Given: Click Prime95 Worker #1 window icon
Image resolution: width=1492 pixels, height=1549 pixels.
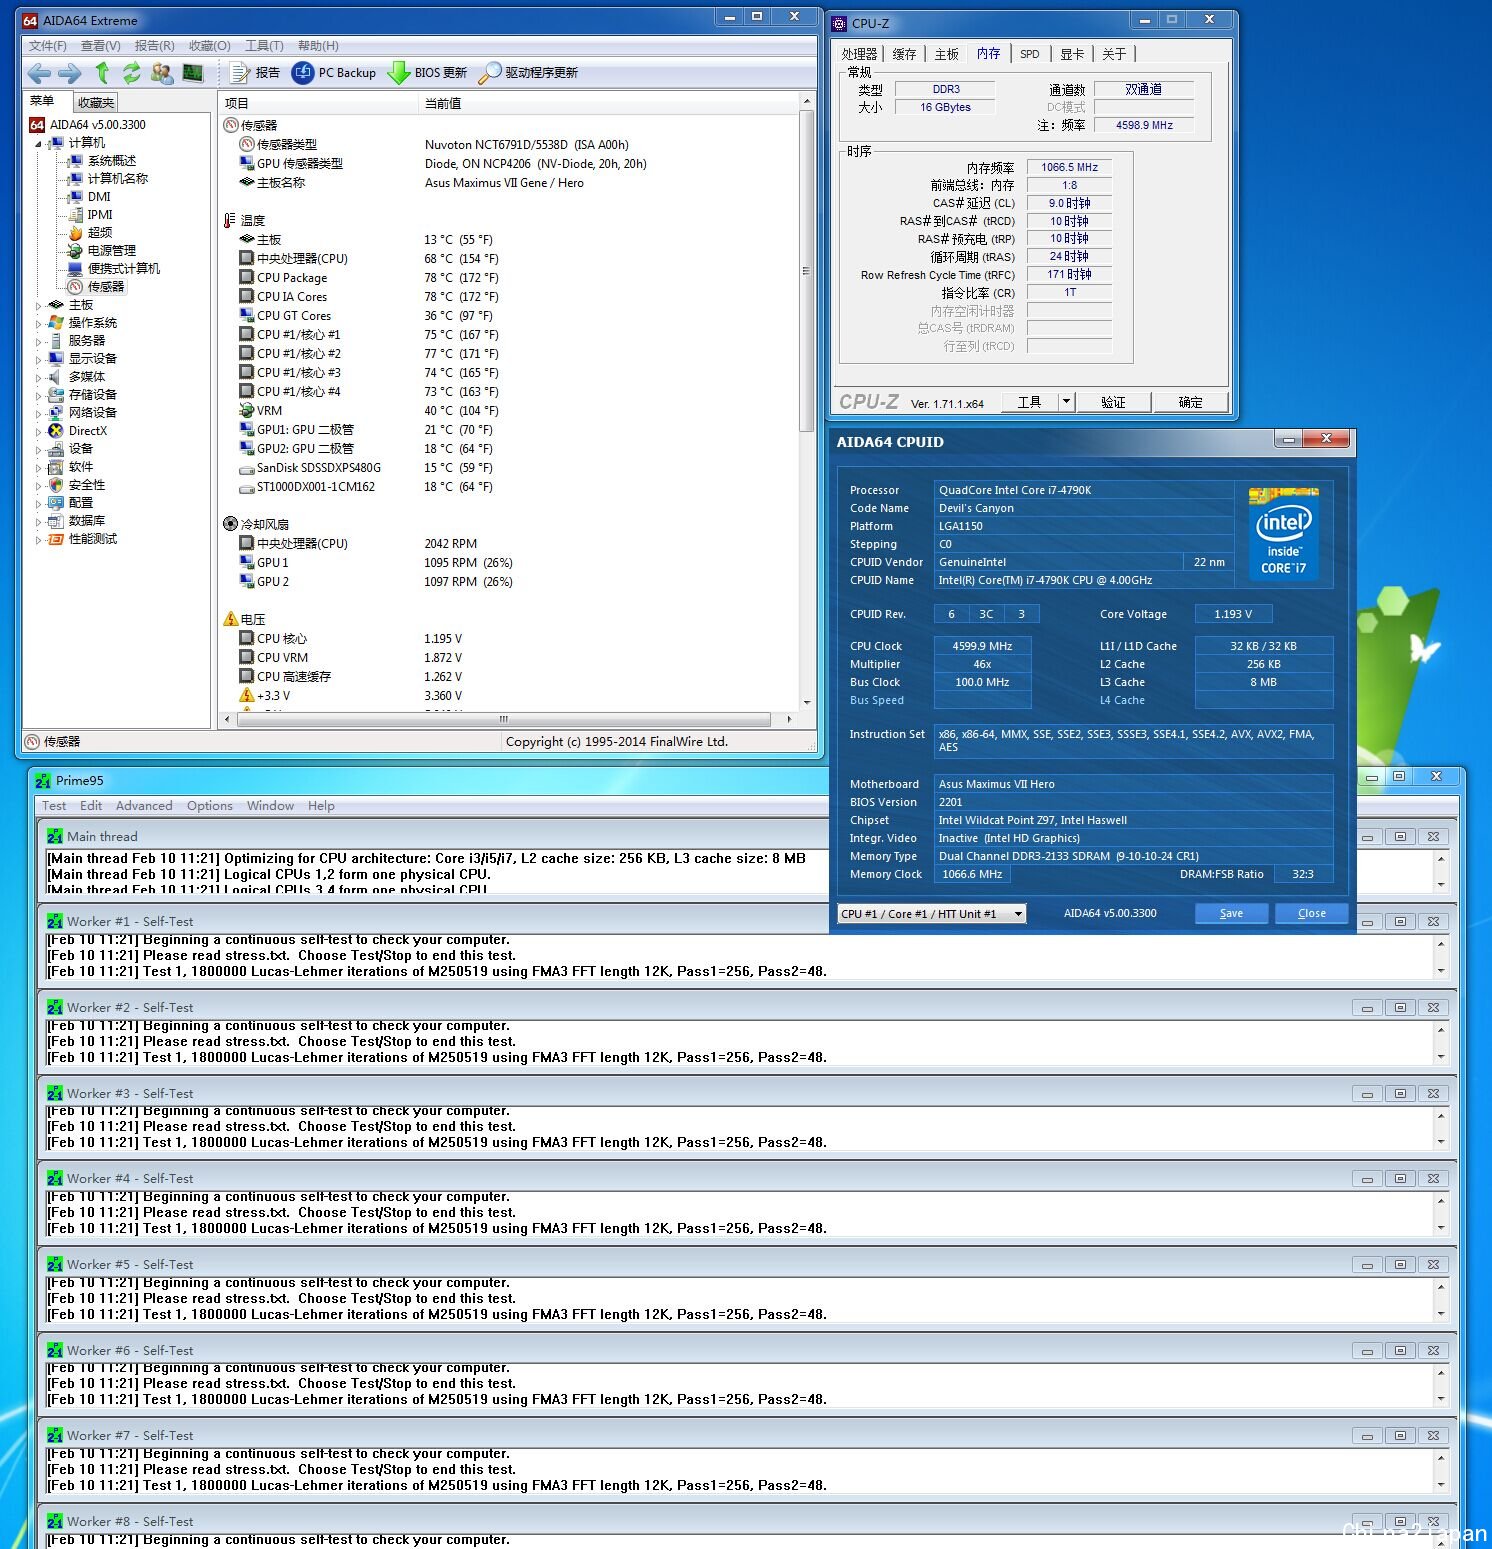Looking at the screenshot, I should 55,922.
